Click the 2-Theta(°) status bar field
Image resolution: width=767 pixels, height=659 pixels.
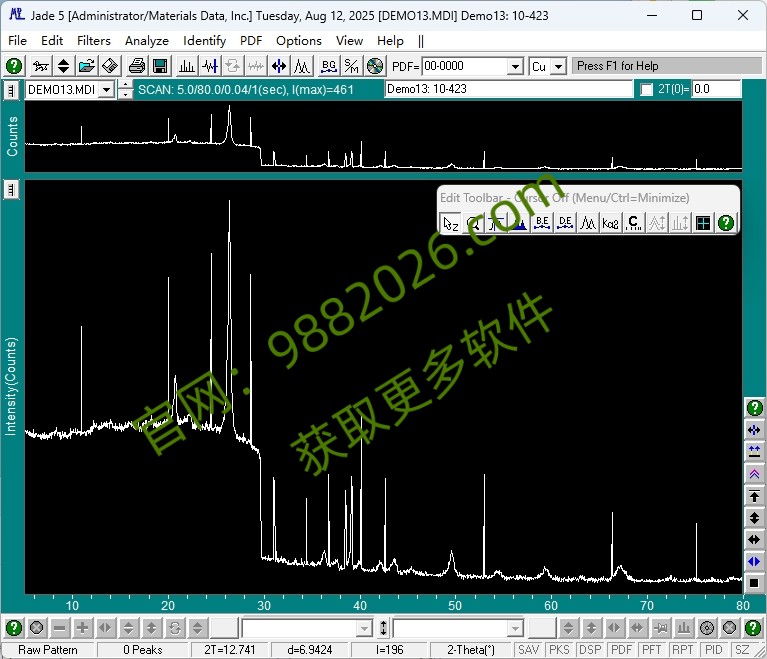pyautogui.click(x=471, y=650)
